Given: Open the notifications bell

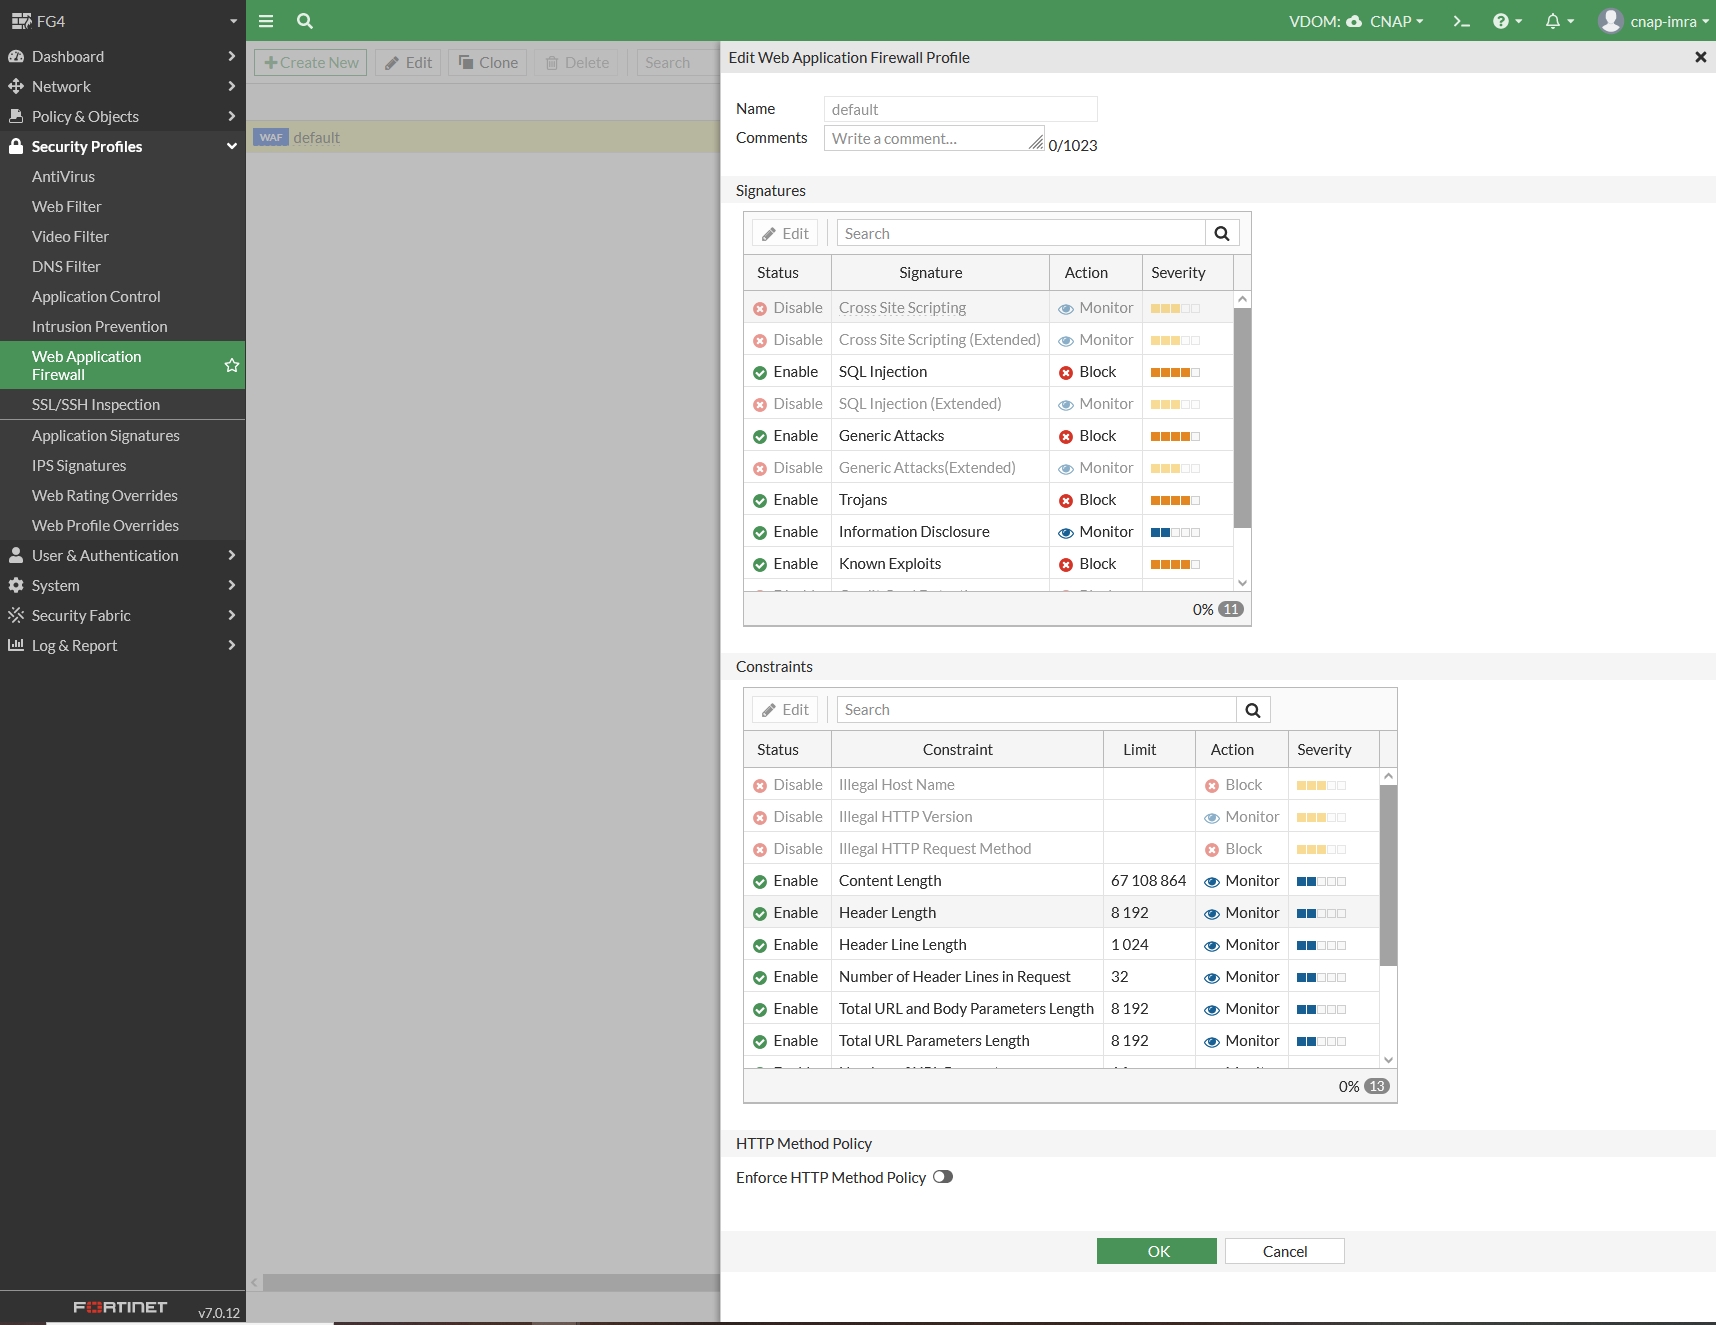Looking at the screenshot, I should 1558,21.
